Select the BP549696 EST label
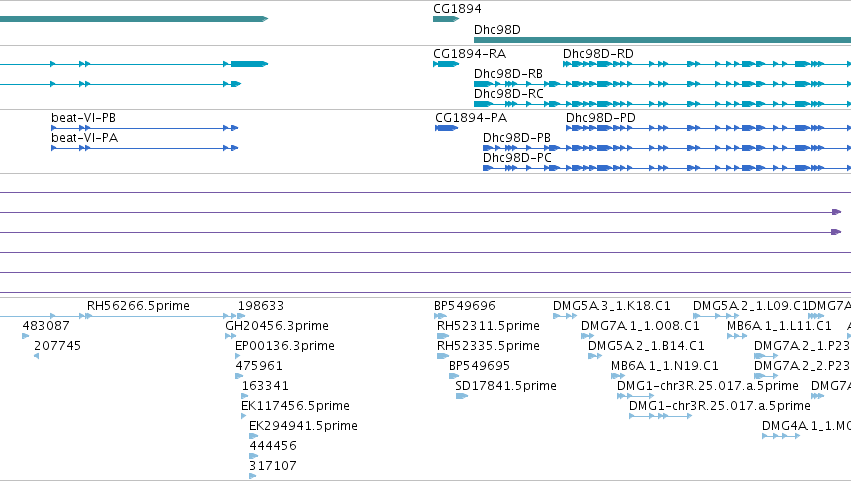Image resolution: width=851 pixels, height=481 pixels. [x=465, y=306]
